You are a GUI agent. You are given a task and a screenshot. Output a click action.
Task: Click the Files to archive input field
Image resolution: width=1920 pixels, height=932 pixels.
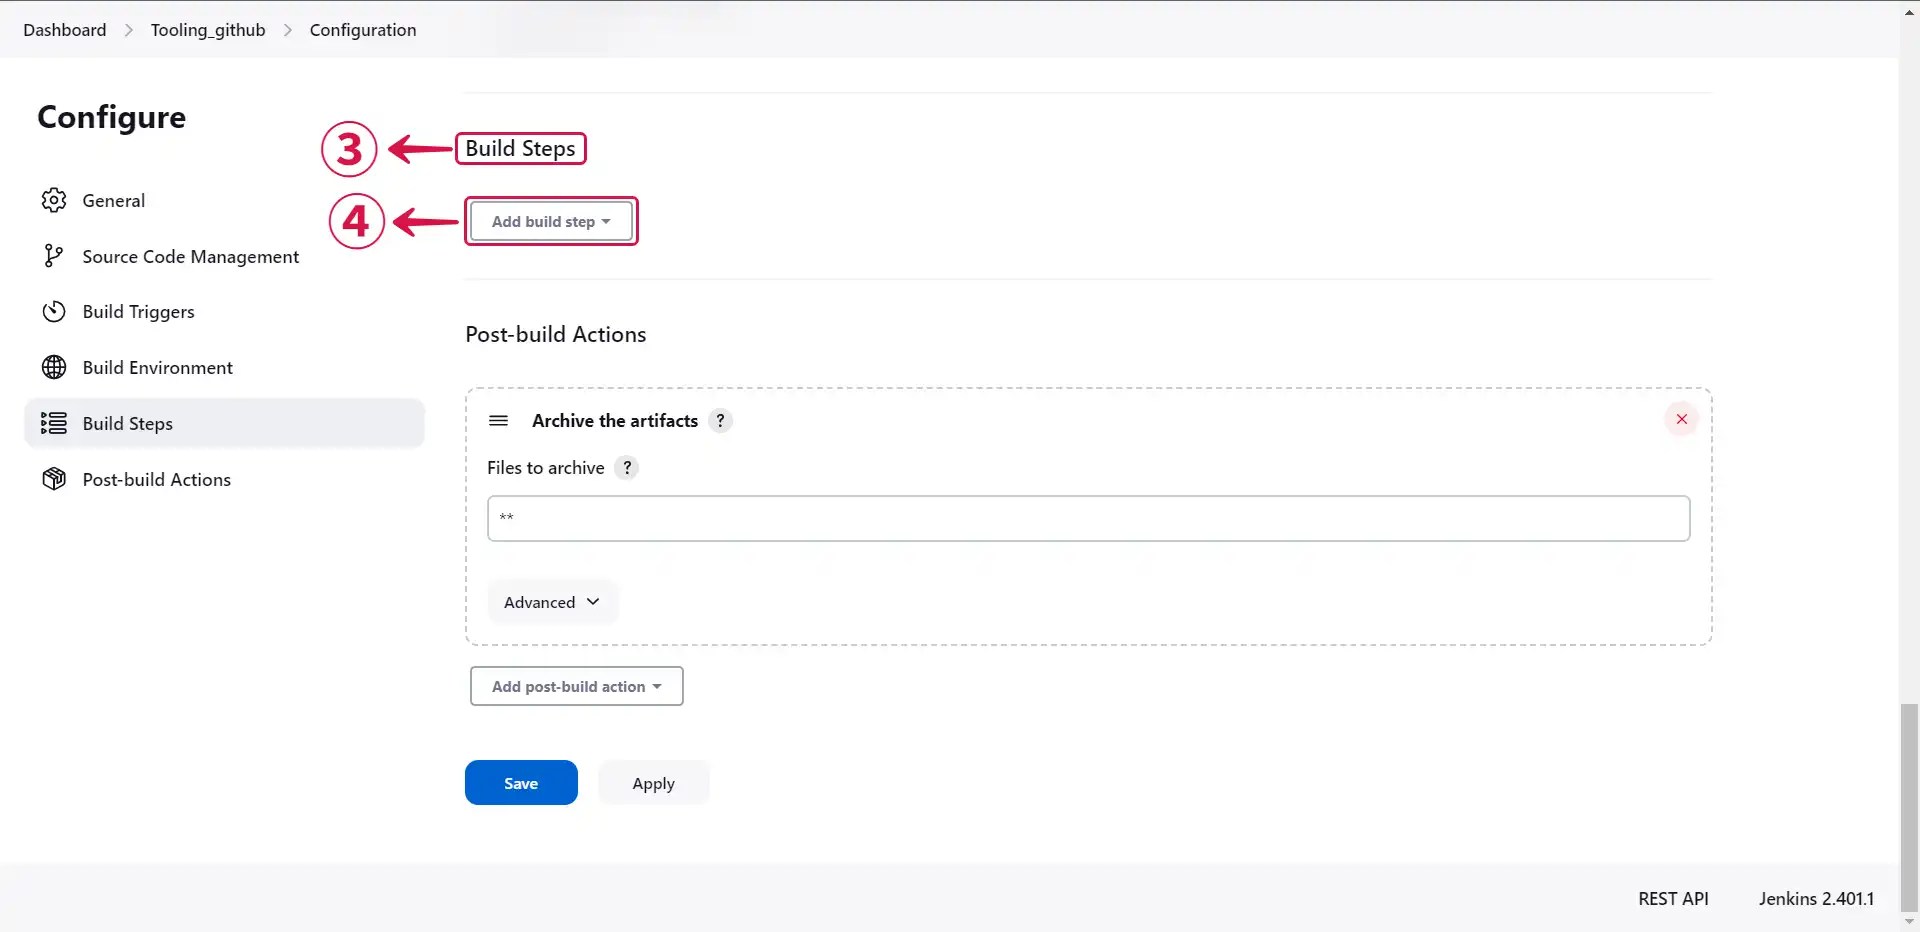1087,518
